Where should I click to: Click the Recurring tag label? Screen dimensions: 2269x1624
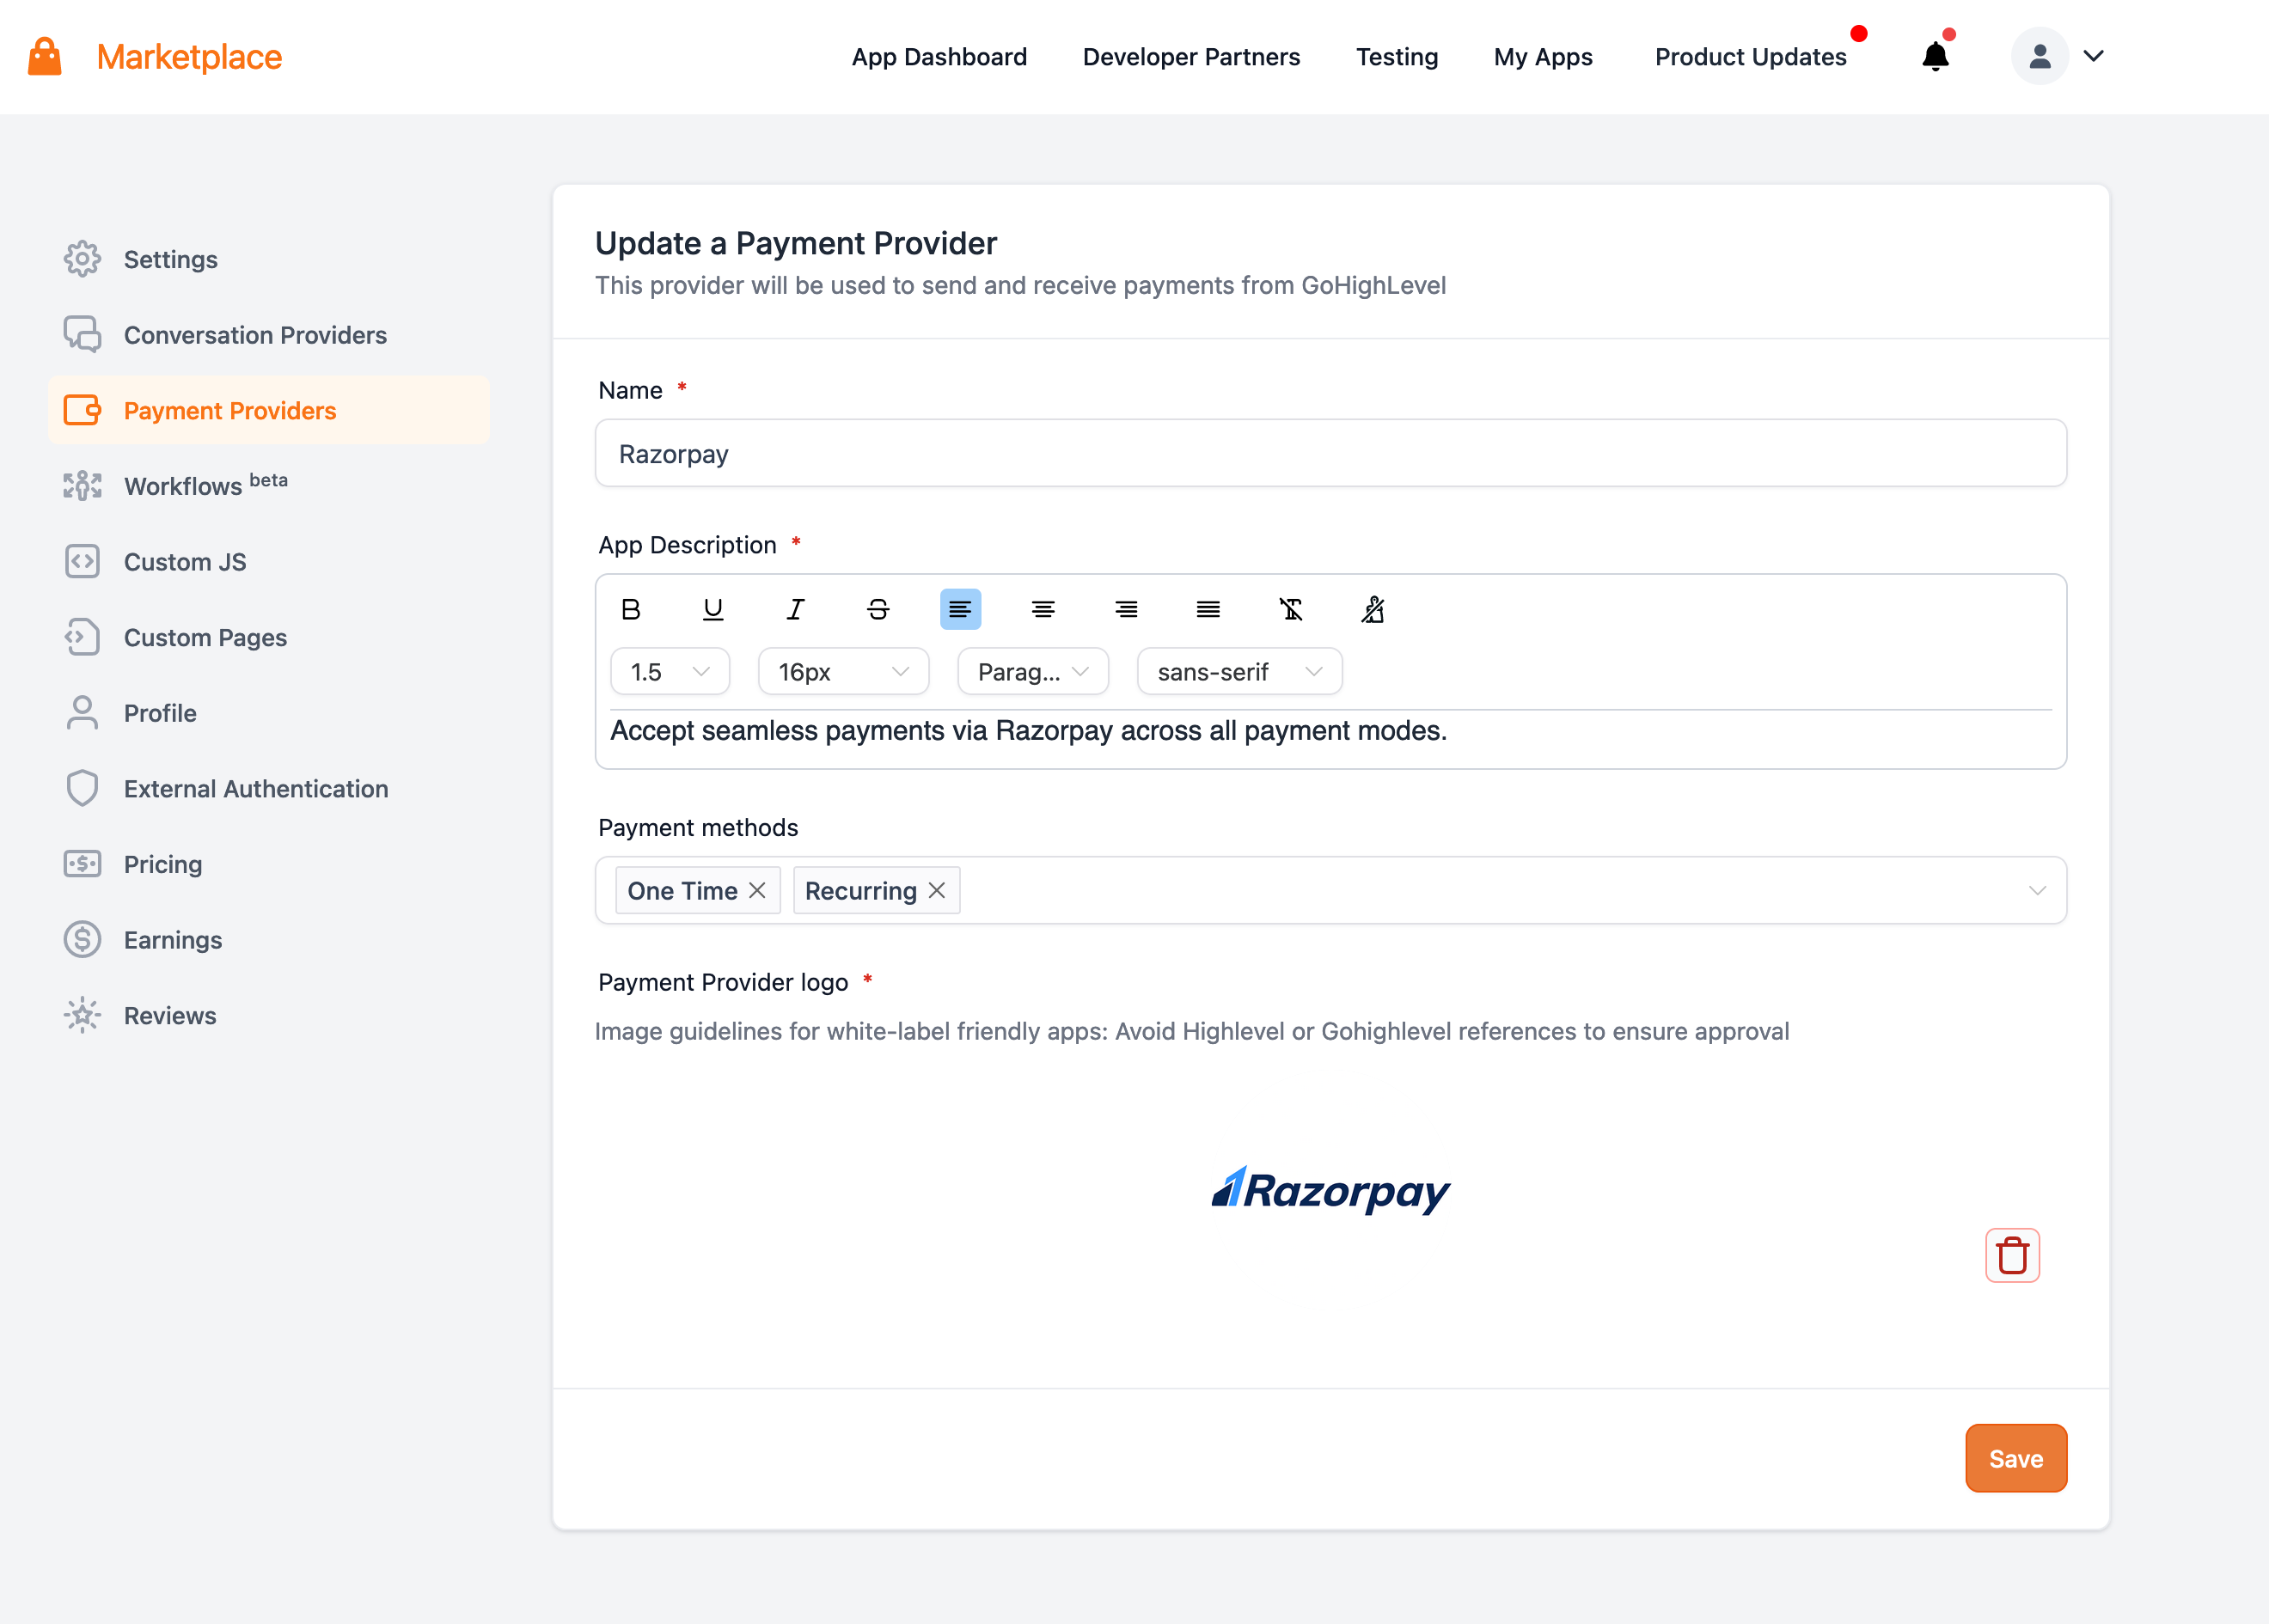pos(860,890)
